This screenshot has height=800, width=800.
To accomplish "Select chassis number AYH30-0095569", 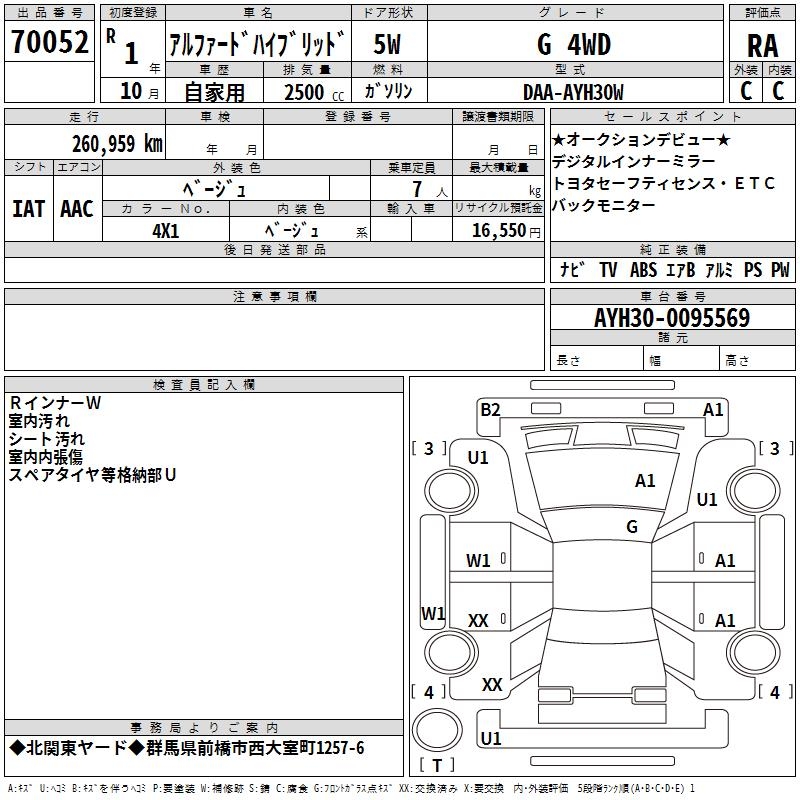I will pyautogui.click(x=672, y=318).
